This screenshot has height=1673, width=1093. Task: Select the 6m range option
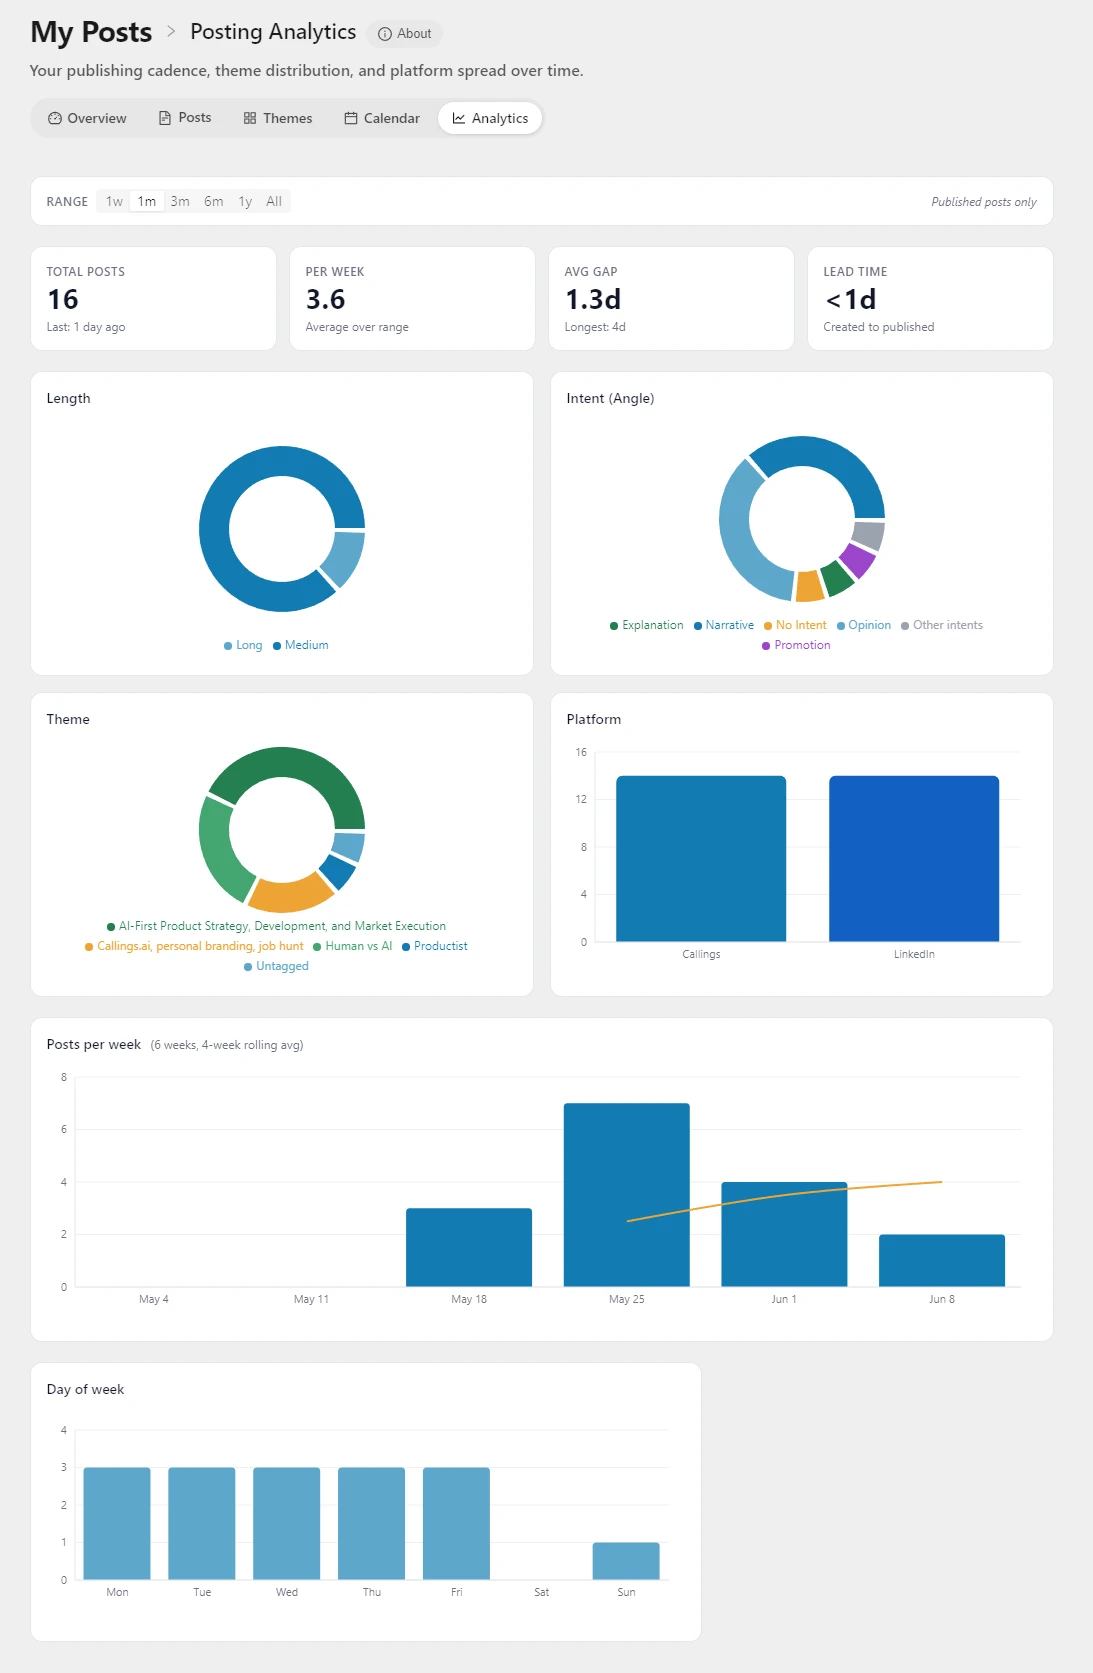pos(214,201)
